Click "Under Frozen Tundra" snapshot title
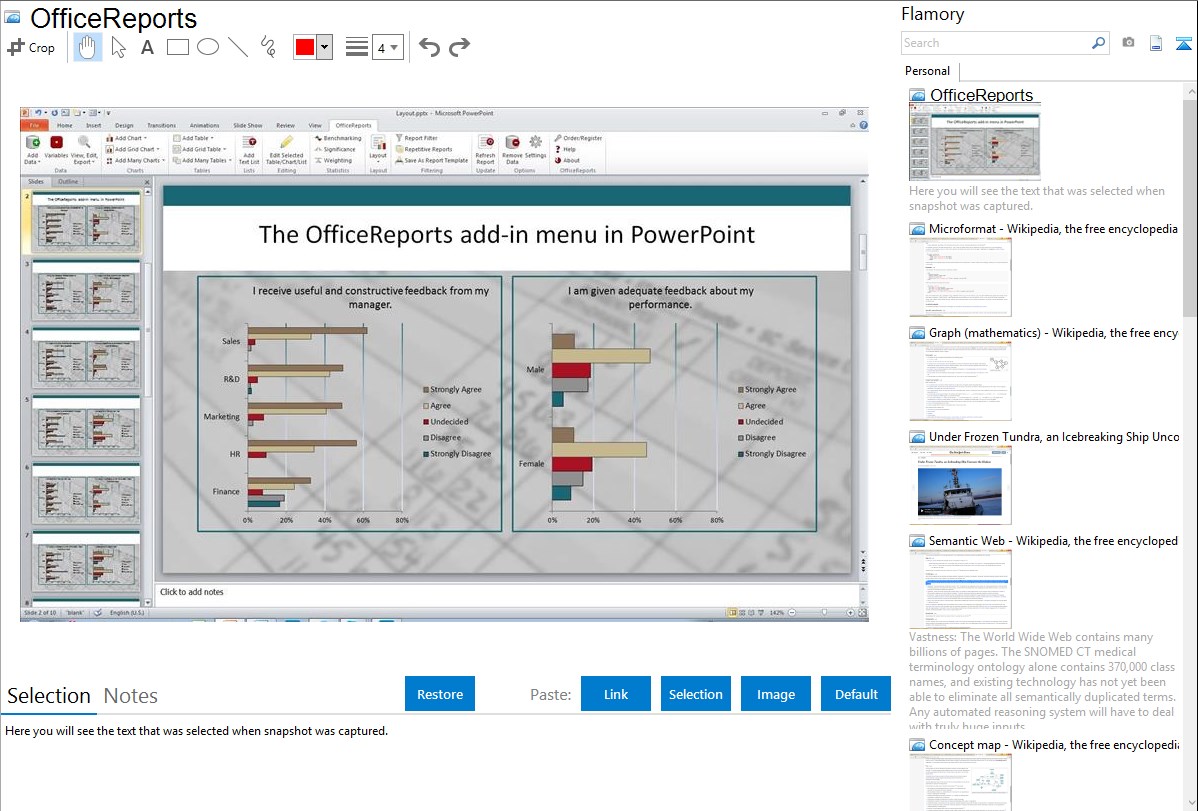This screenshot has width=1198, height=811. click(x=1054, y=437)
